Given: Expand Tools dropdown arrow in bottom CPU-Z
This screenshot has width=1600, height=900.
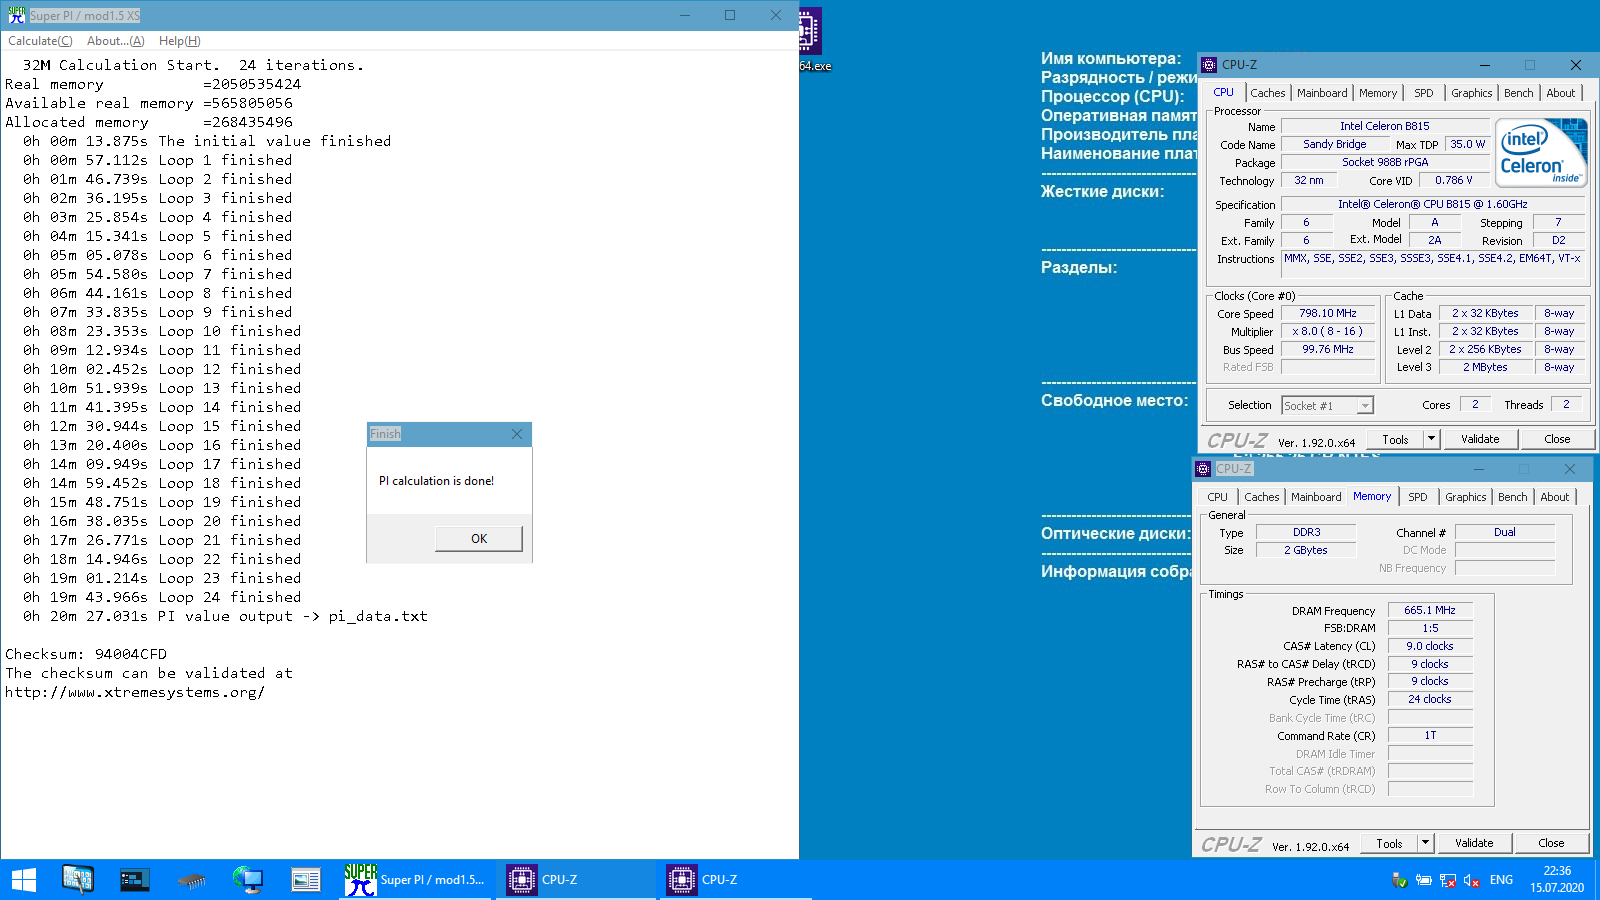Looking at the screenshot, I should (1425, 843).
